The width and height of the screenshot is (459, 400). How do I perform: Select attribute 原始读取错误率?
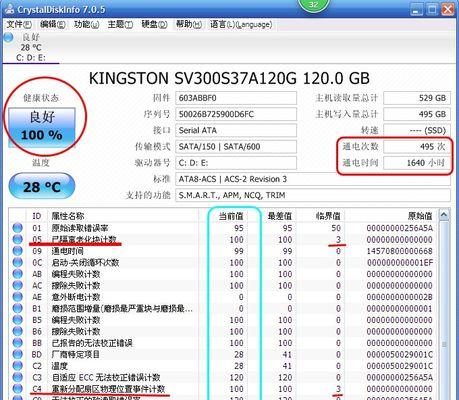point(80,228)
